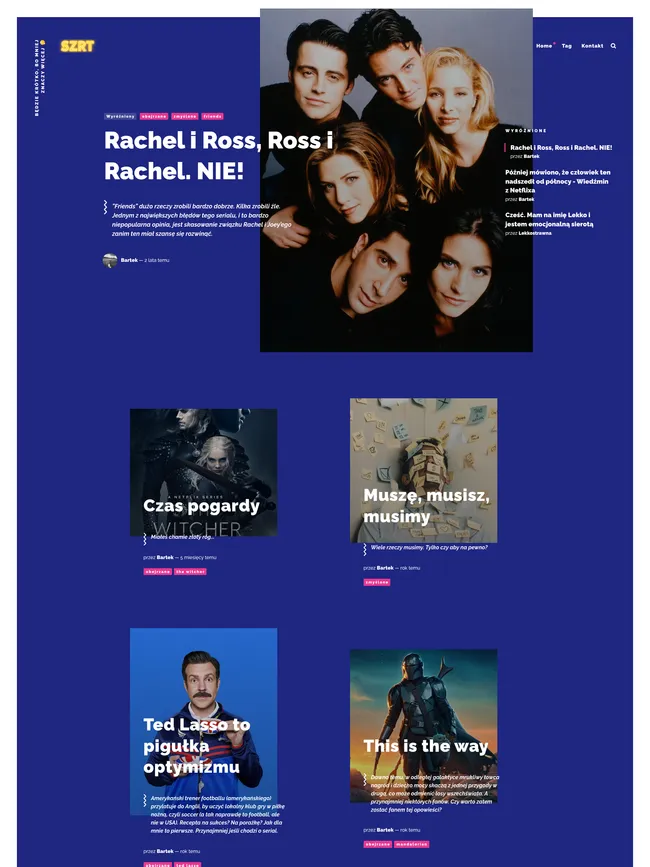Open the This is the way article
Viewport: 650px width, 867px height.
[x=426, y=746]
